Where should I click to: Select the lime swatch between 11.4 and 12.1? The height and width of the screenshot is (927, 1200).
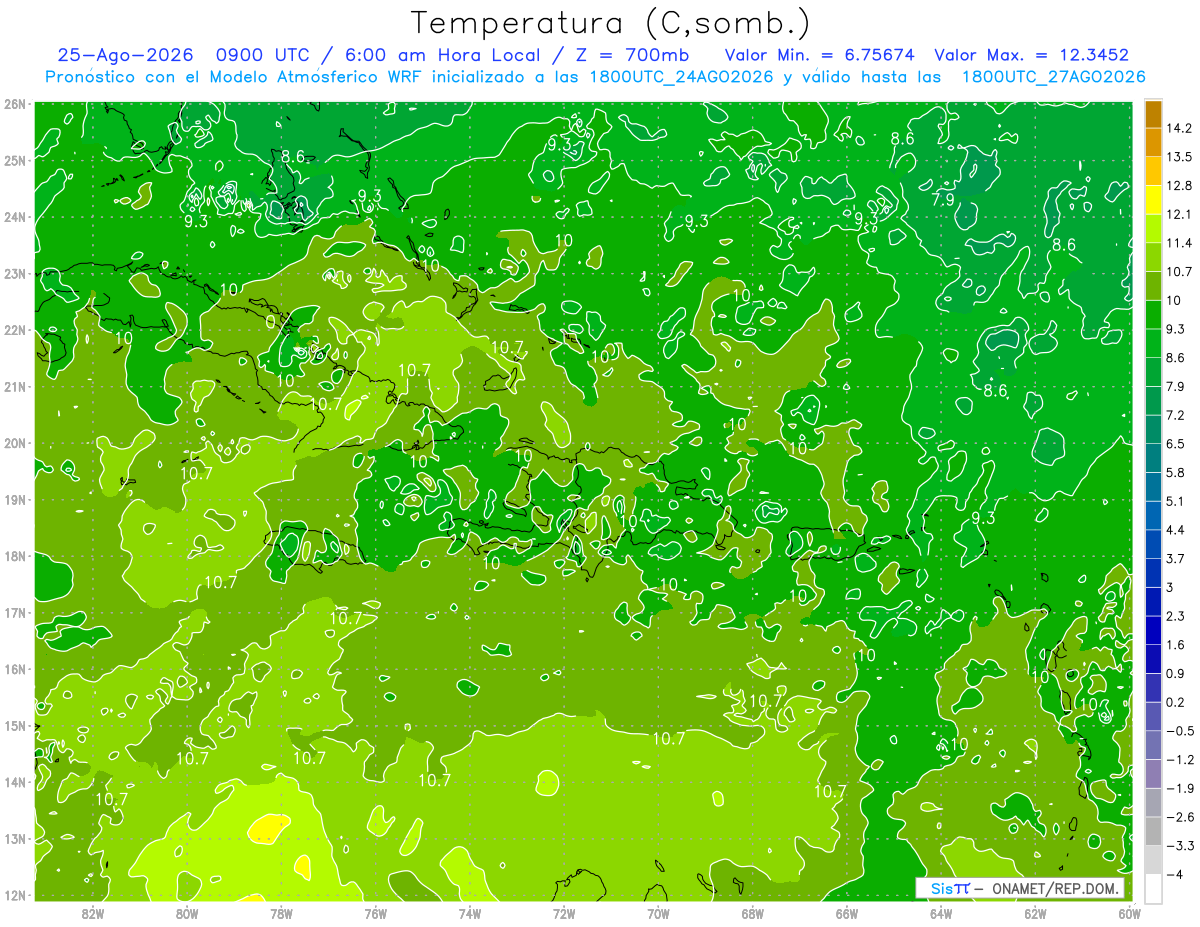[x=1153, y=228]
